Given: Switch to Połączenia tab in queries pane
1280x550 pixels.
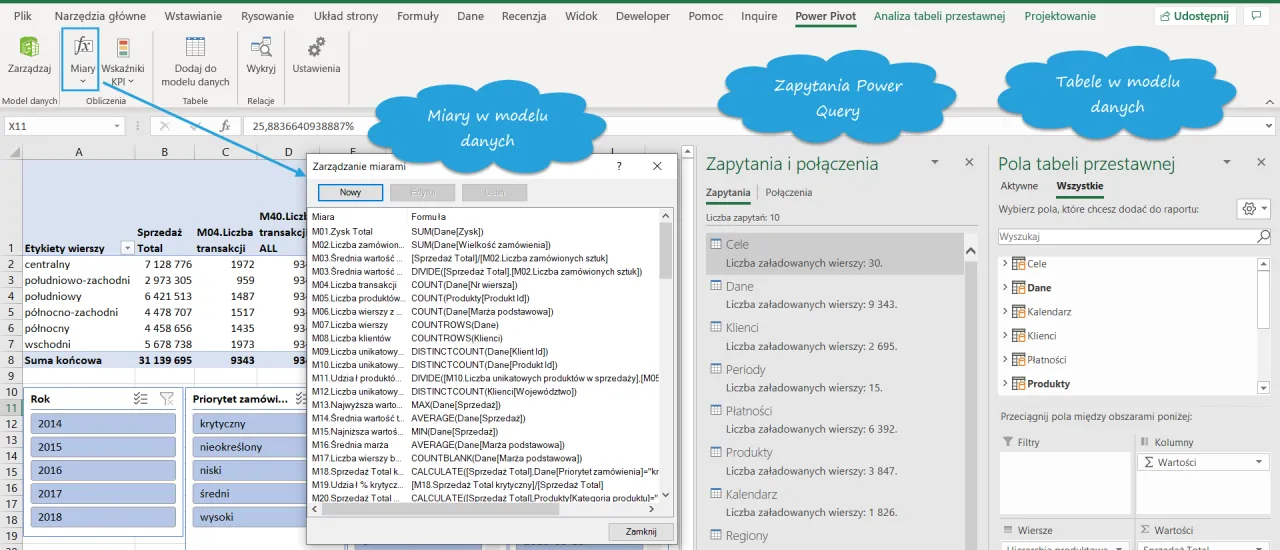Looking at the screenshot, I should coord(789,193).
